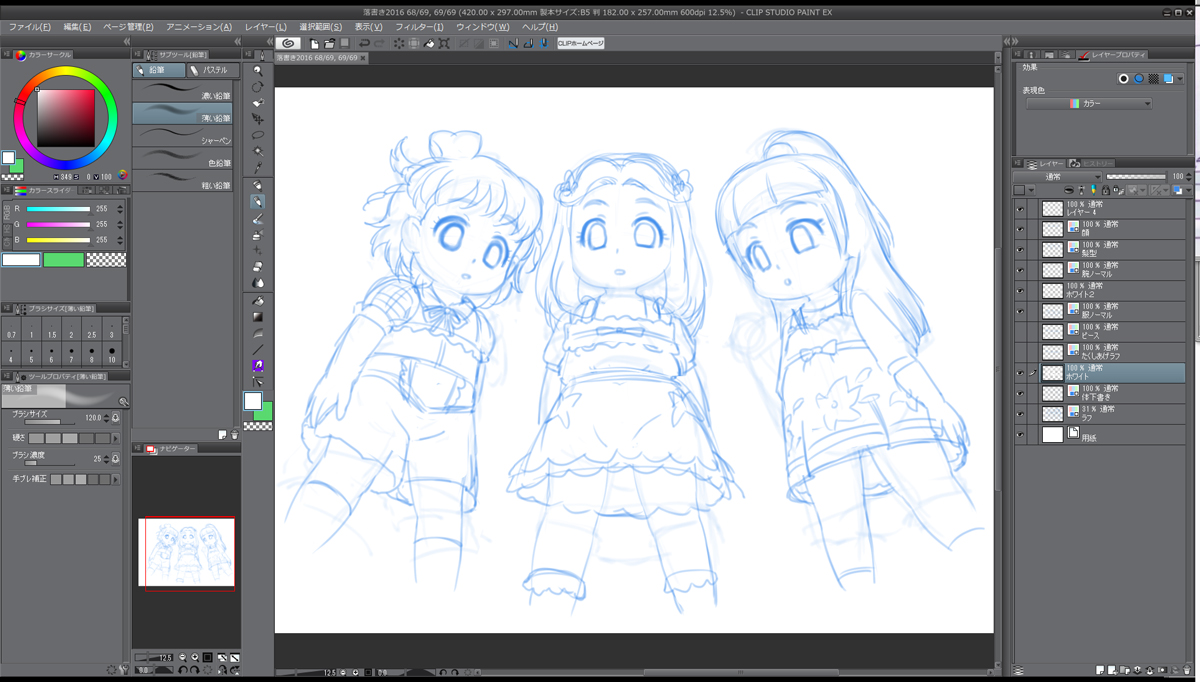Open the layer blending mode 通常 dropdown
The width and height of the screenshot is (1200, 682).
[1058, 177]
